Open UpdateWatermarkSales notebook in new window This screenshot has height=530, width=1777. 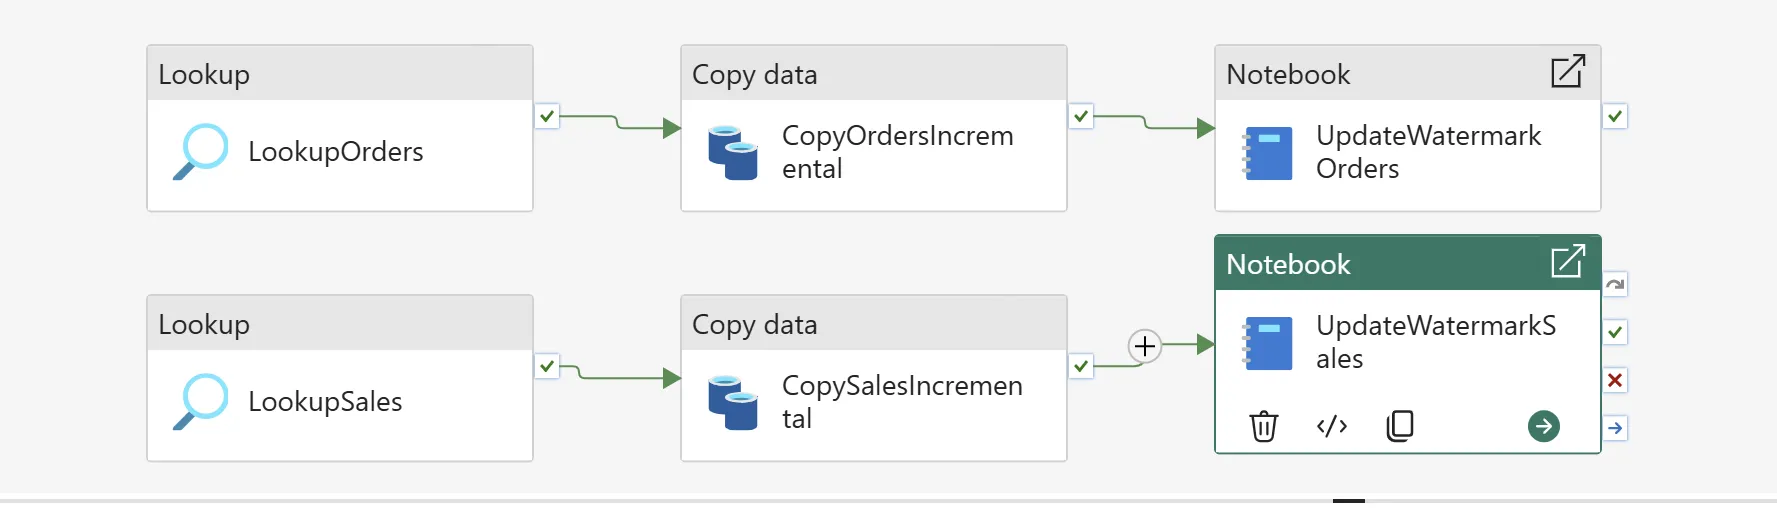[x=1568, y=261]
